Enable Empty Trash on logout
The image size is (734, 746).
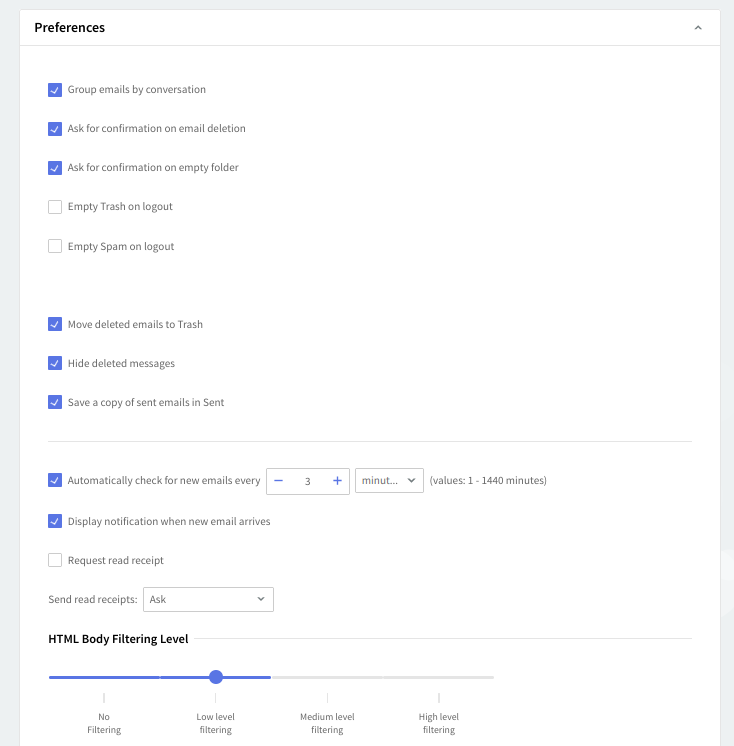pyautogui.click(x=55, y=207)
